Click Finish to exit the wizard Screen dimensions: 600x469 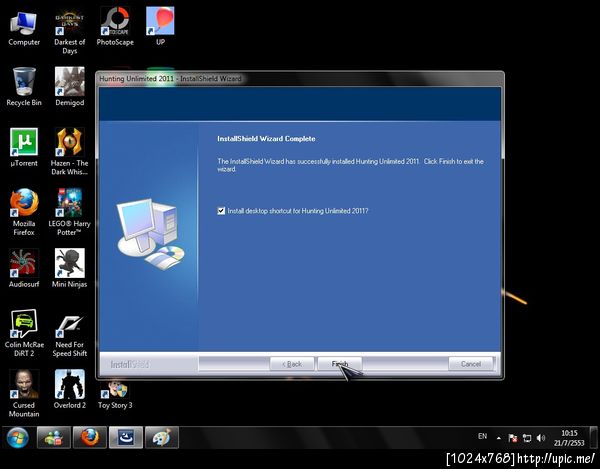pos(340,364)
